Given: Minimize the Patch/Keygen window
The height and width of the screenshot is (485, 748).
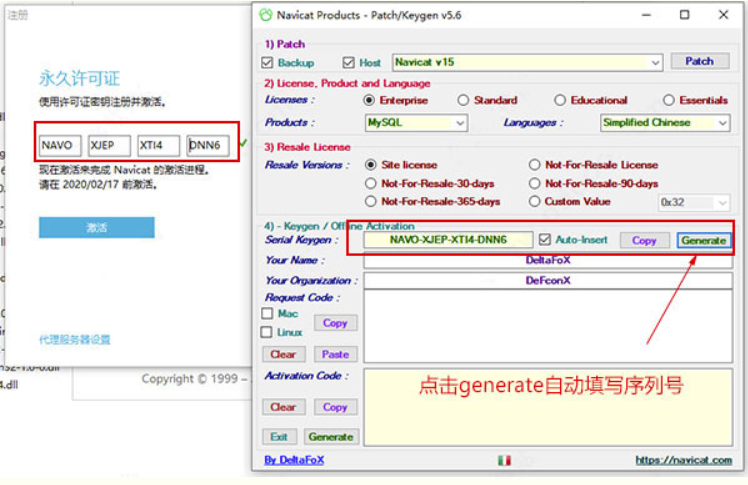Looking at the screenshot, I should [646, 15].
